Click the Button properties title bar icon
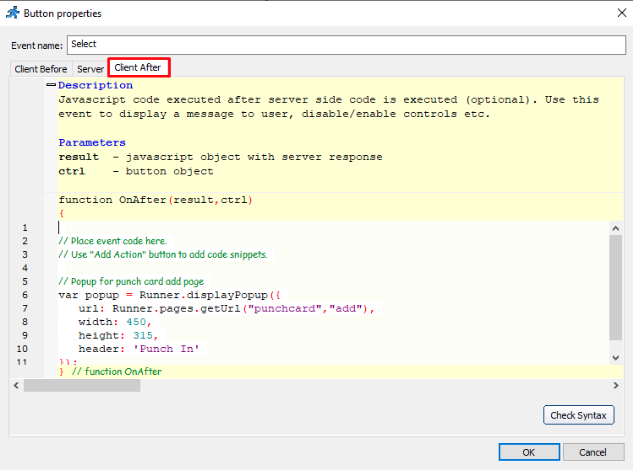 coord(11,13)
